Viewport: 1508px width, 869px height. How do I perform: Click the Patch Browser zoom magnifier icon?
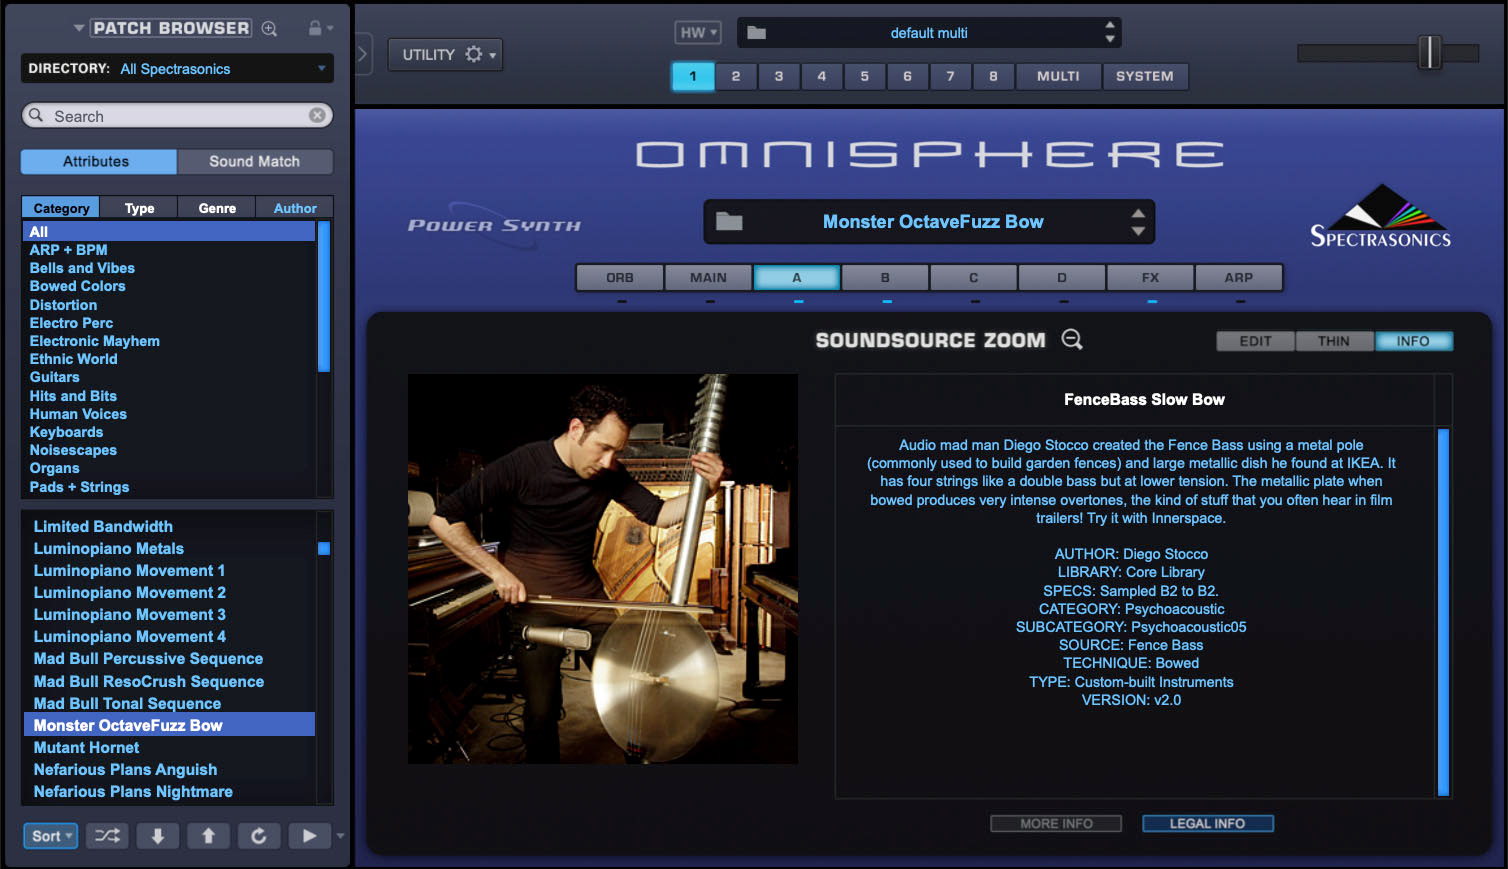269,29
